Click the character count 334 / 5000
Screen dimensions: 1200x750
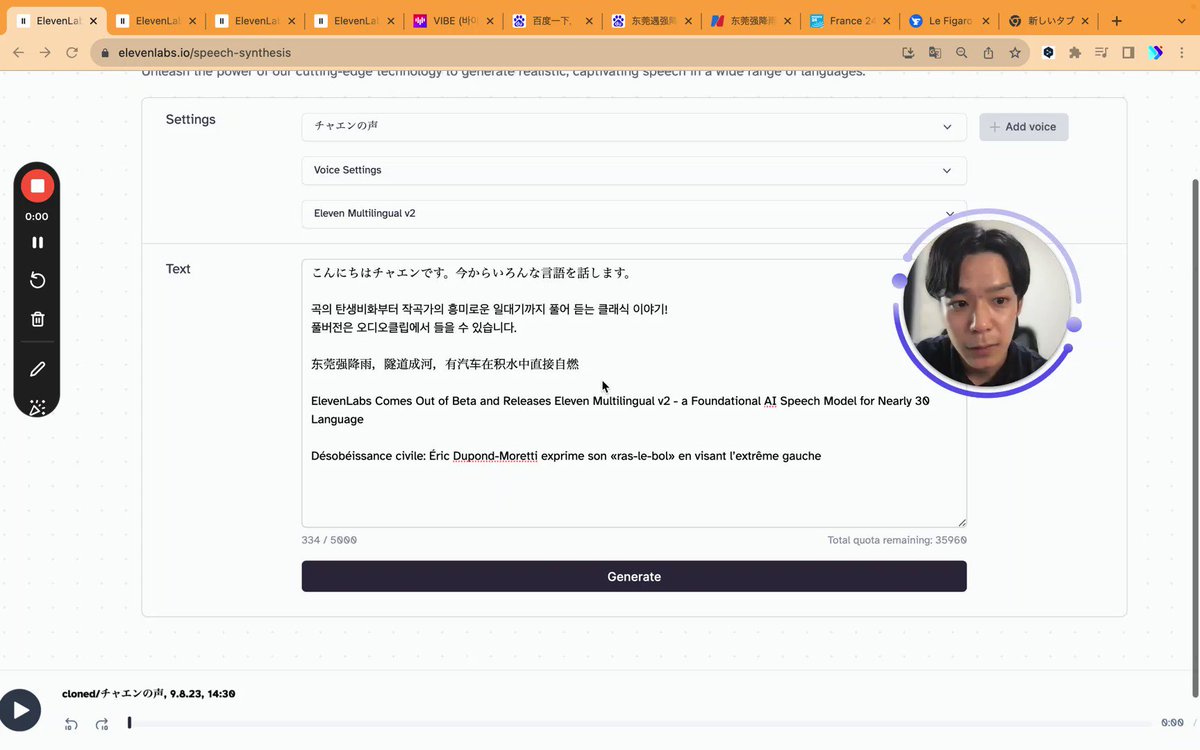pos(329,540)
